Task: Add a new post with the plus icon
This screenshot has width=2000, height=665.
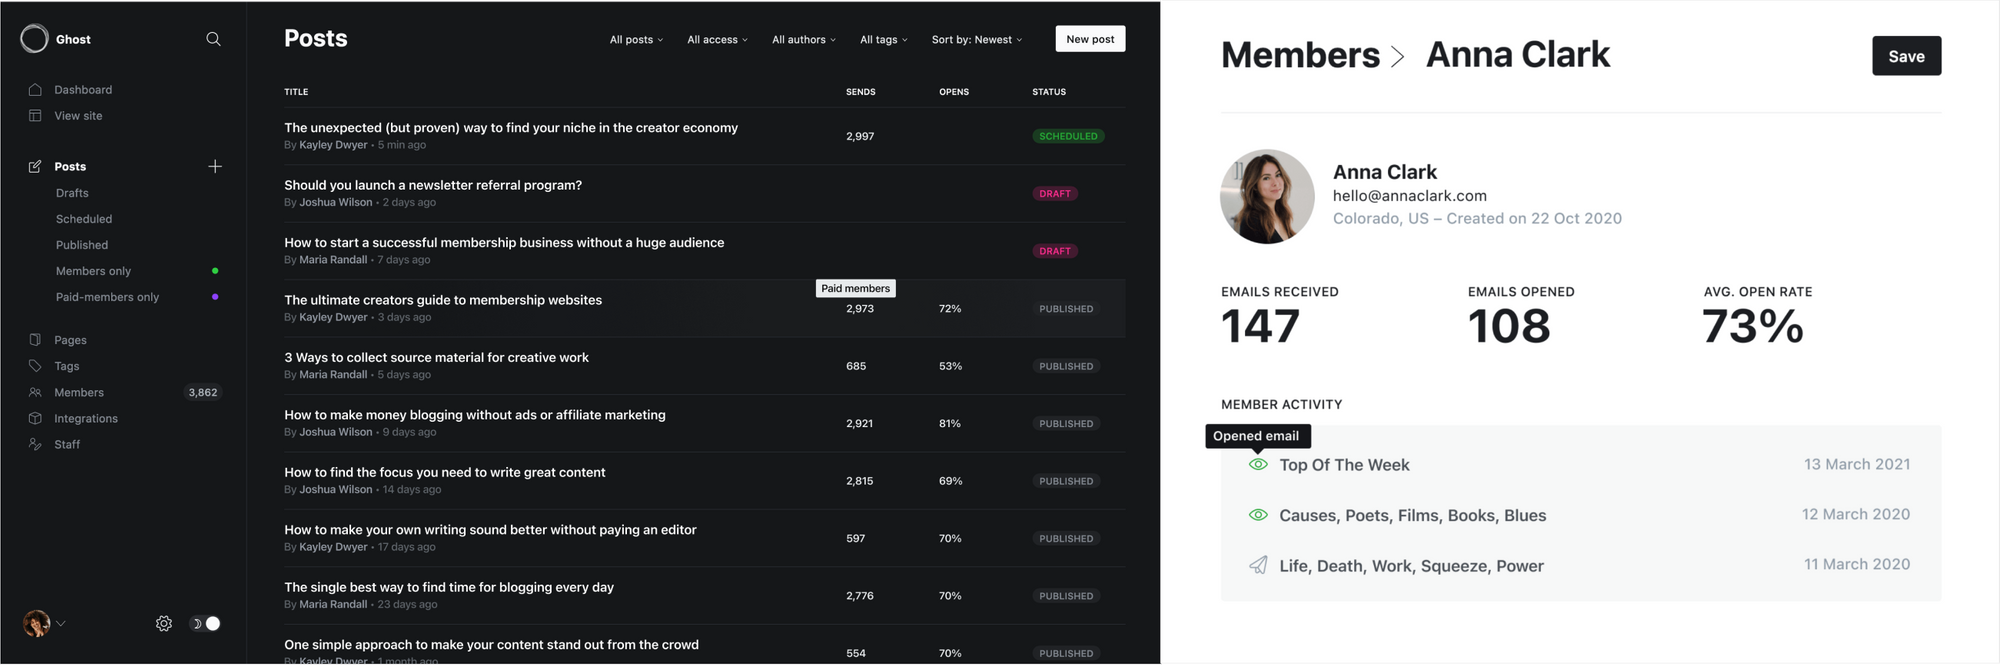Action: (215, 166)
